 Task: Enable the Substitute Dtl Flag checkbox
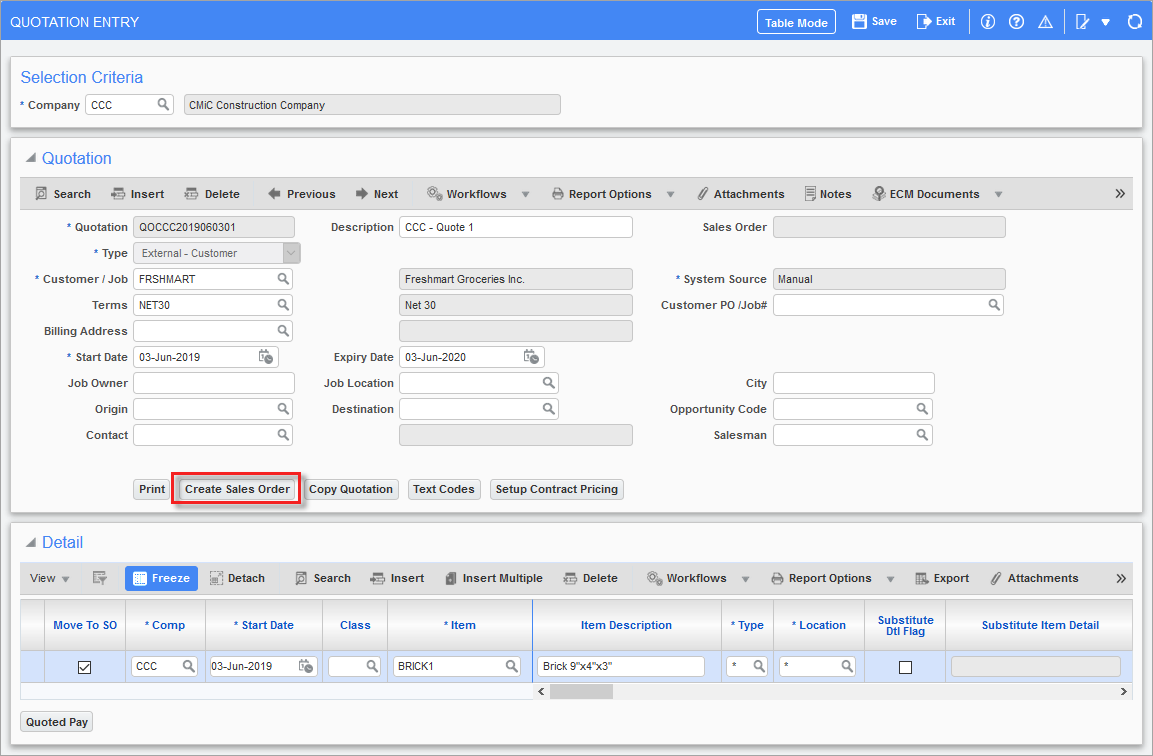click(x=904, y=666)
